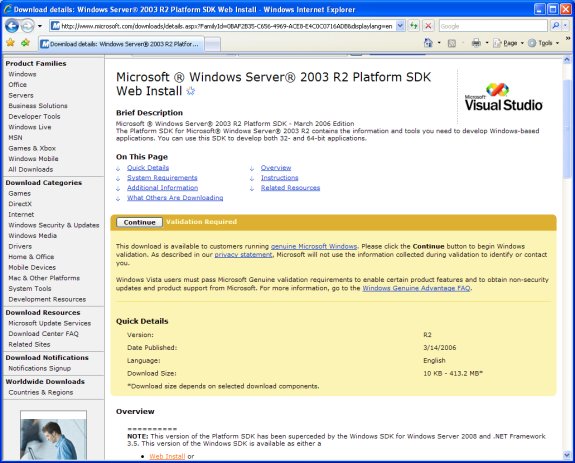The image size is (575, 463).
Task: Open Windows in Product Families
Action: pos(22,74)
